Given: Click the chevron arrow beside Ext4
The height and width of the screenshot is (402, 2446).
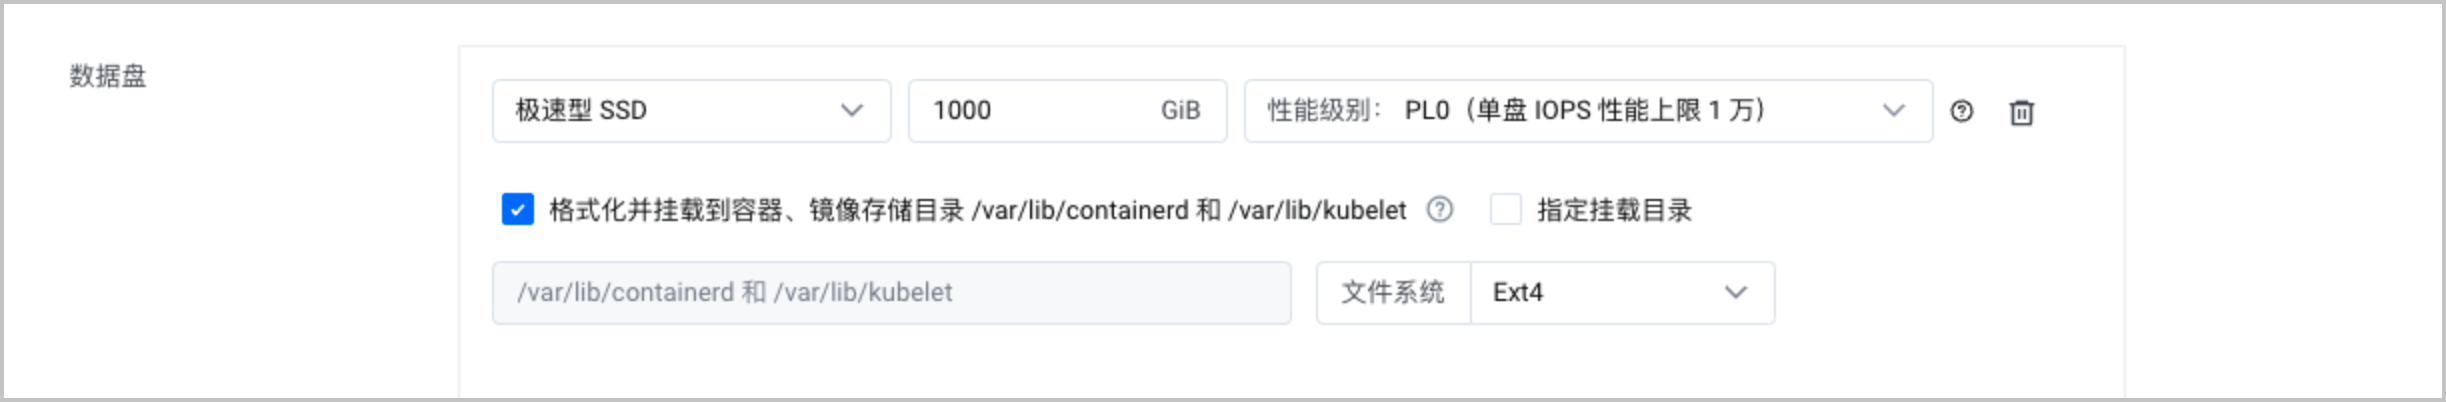Looking at the screenshot, I should pos(1735,292).
